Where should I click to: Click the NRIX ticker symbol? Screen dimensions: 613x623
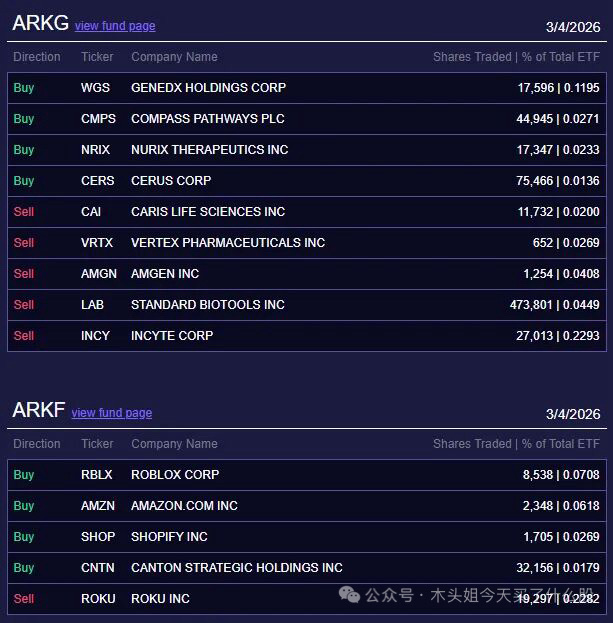click(x=97, y=150)
